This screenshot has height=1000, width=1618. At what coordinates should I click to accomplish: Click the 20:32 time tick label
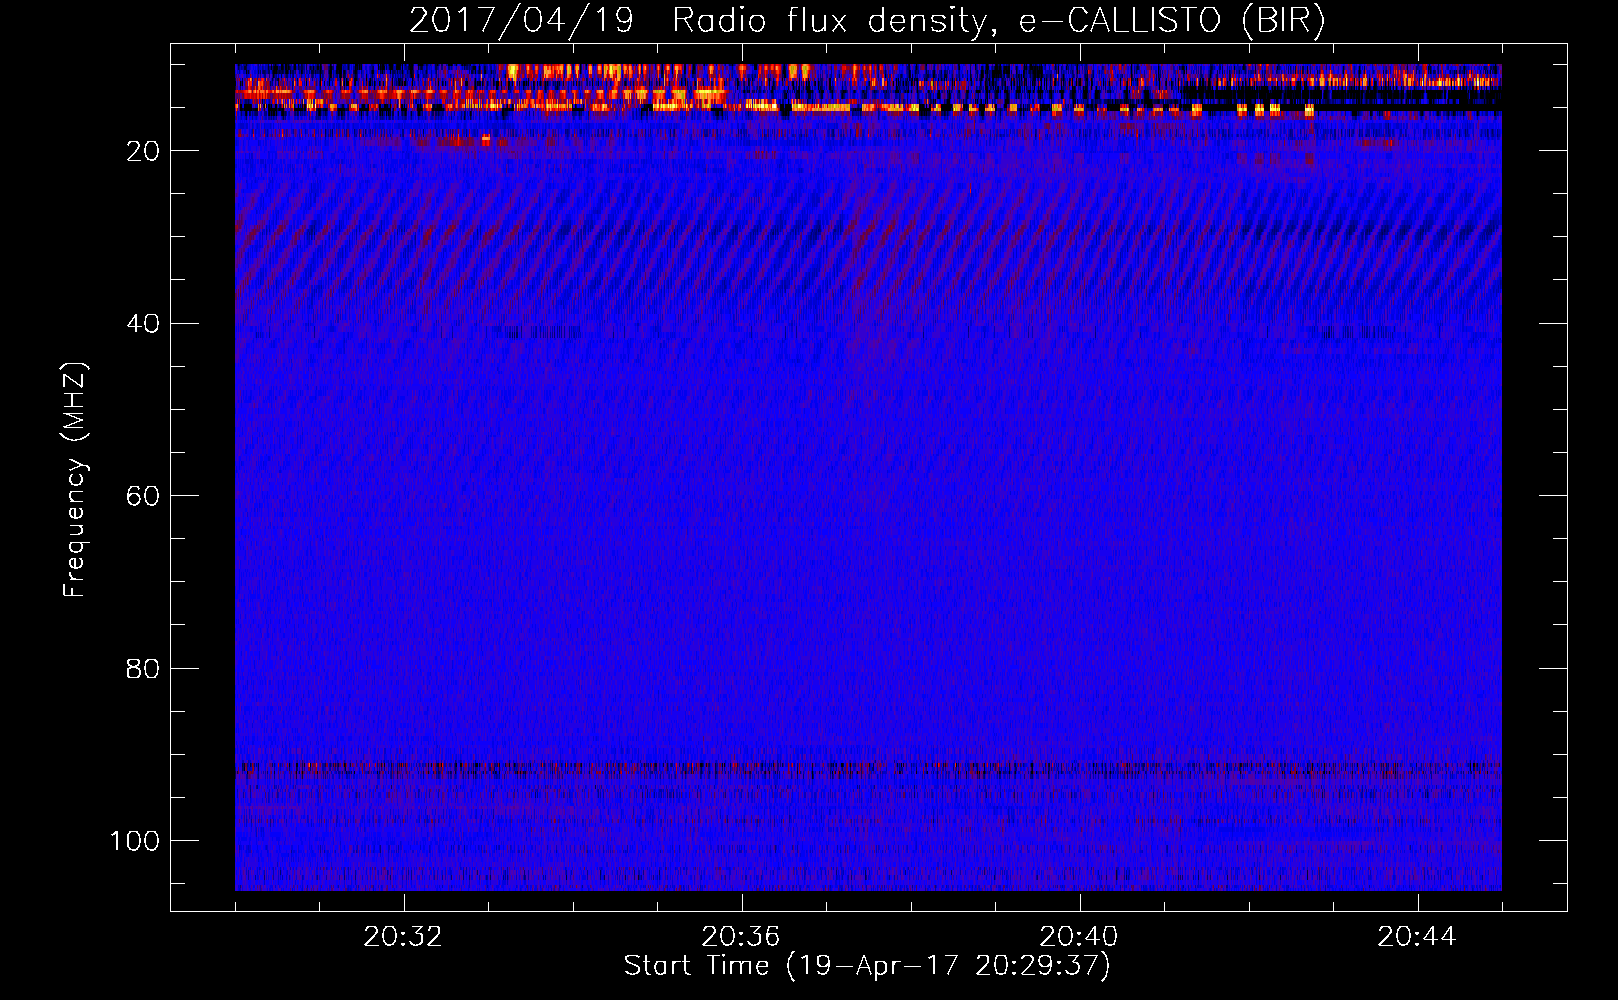coord(403,937)
